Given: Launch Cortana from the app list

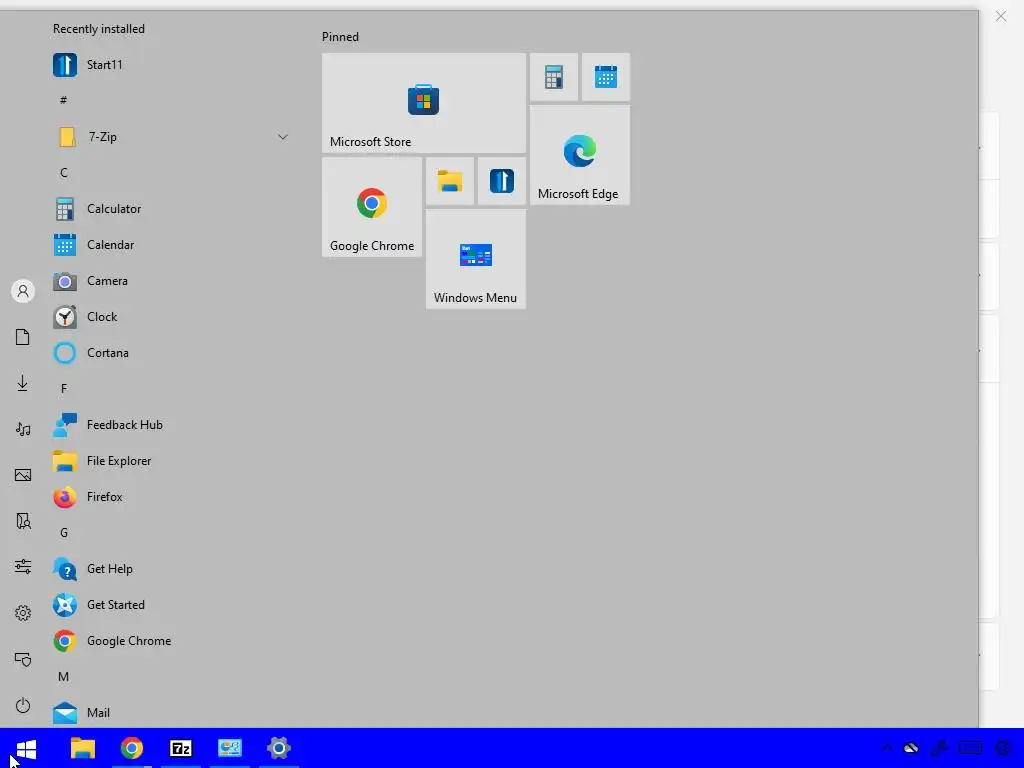Looking at the screenshot, I should pos(170,353).
